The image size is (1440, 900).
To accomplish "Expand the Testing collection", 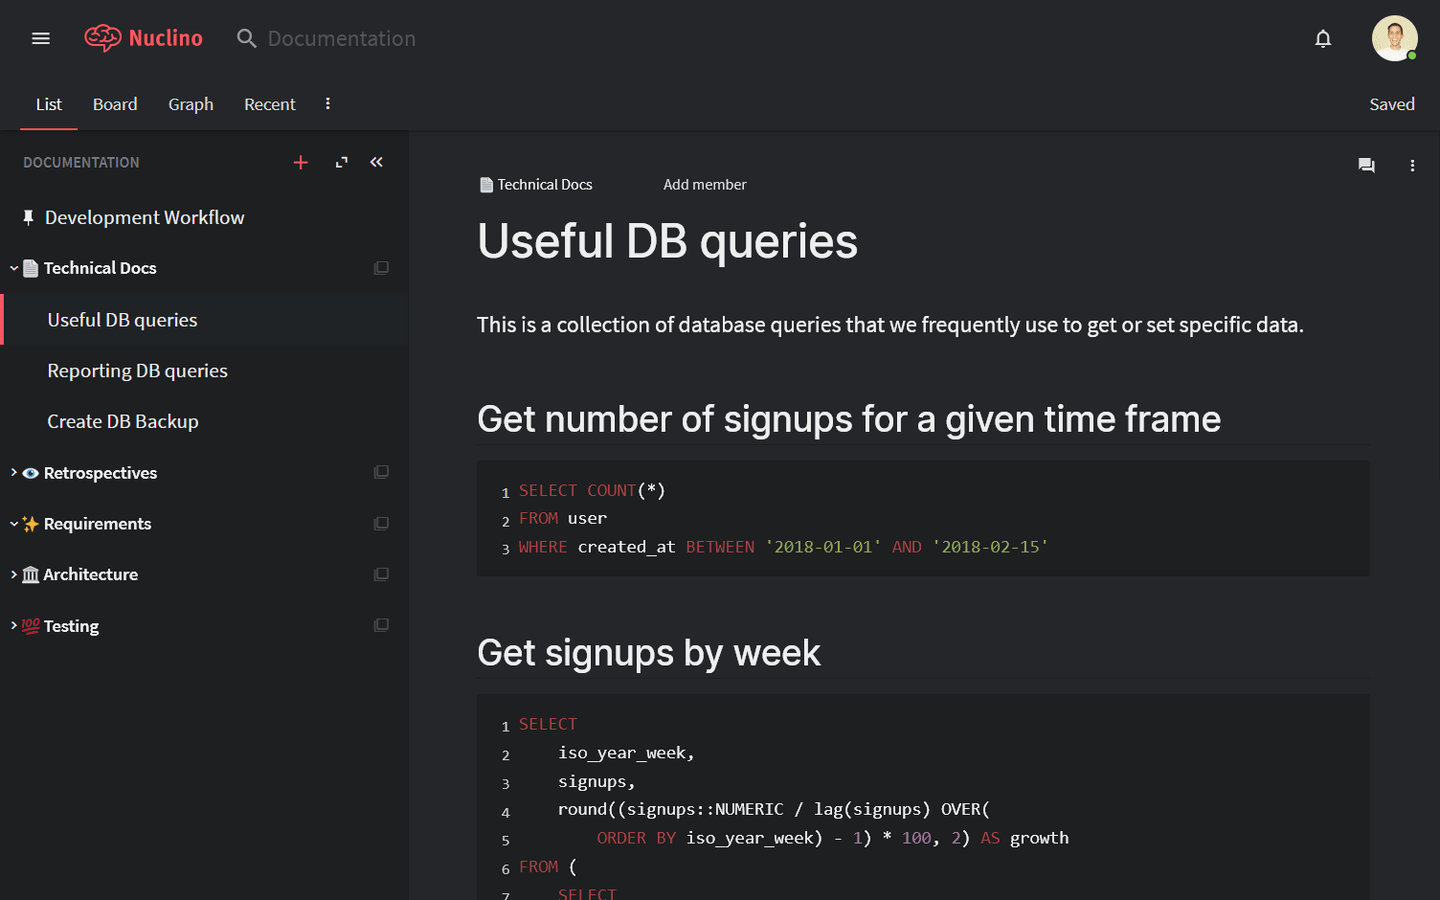I will 14,625.
